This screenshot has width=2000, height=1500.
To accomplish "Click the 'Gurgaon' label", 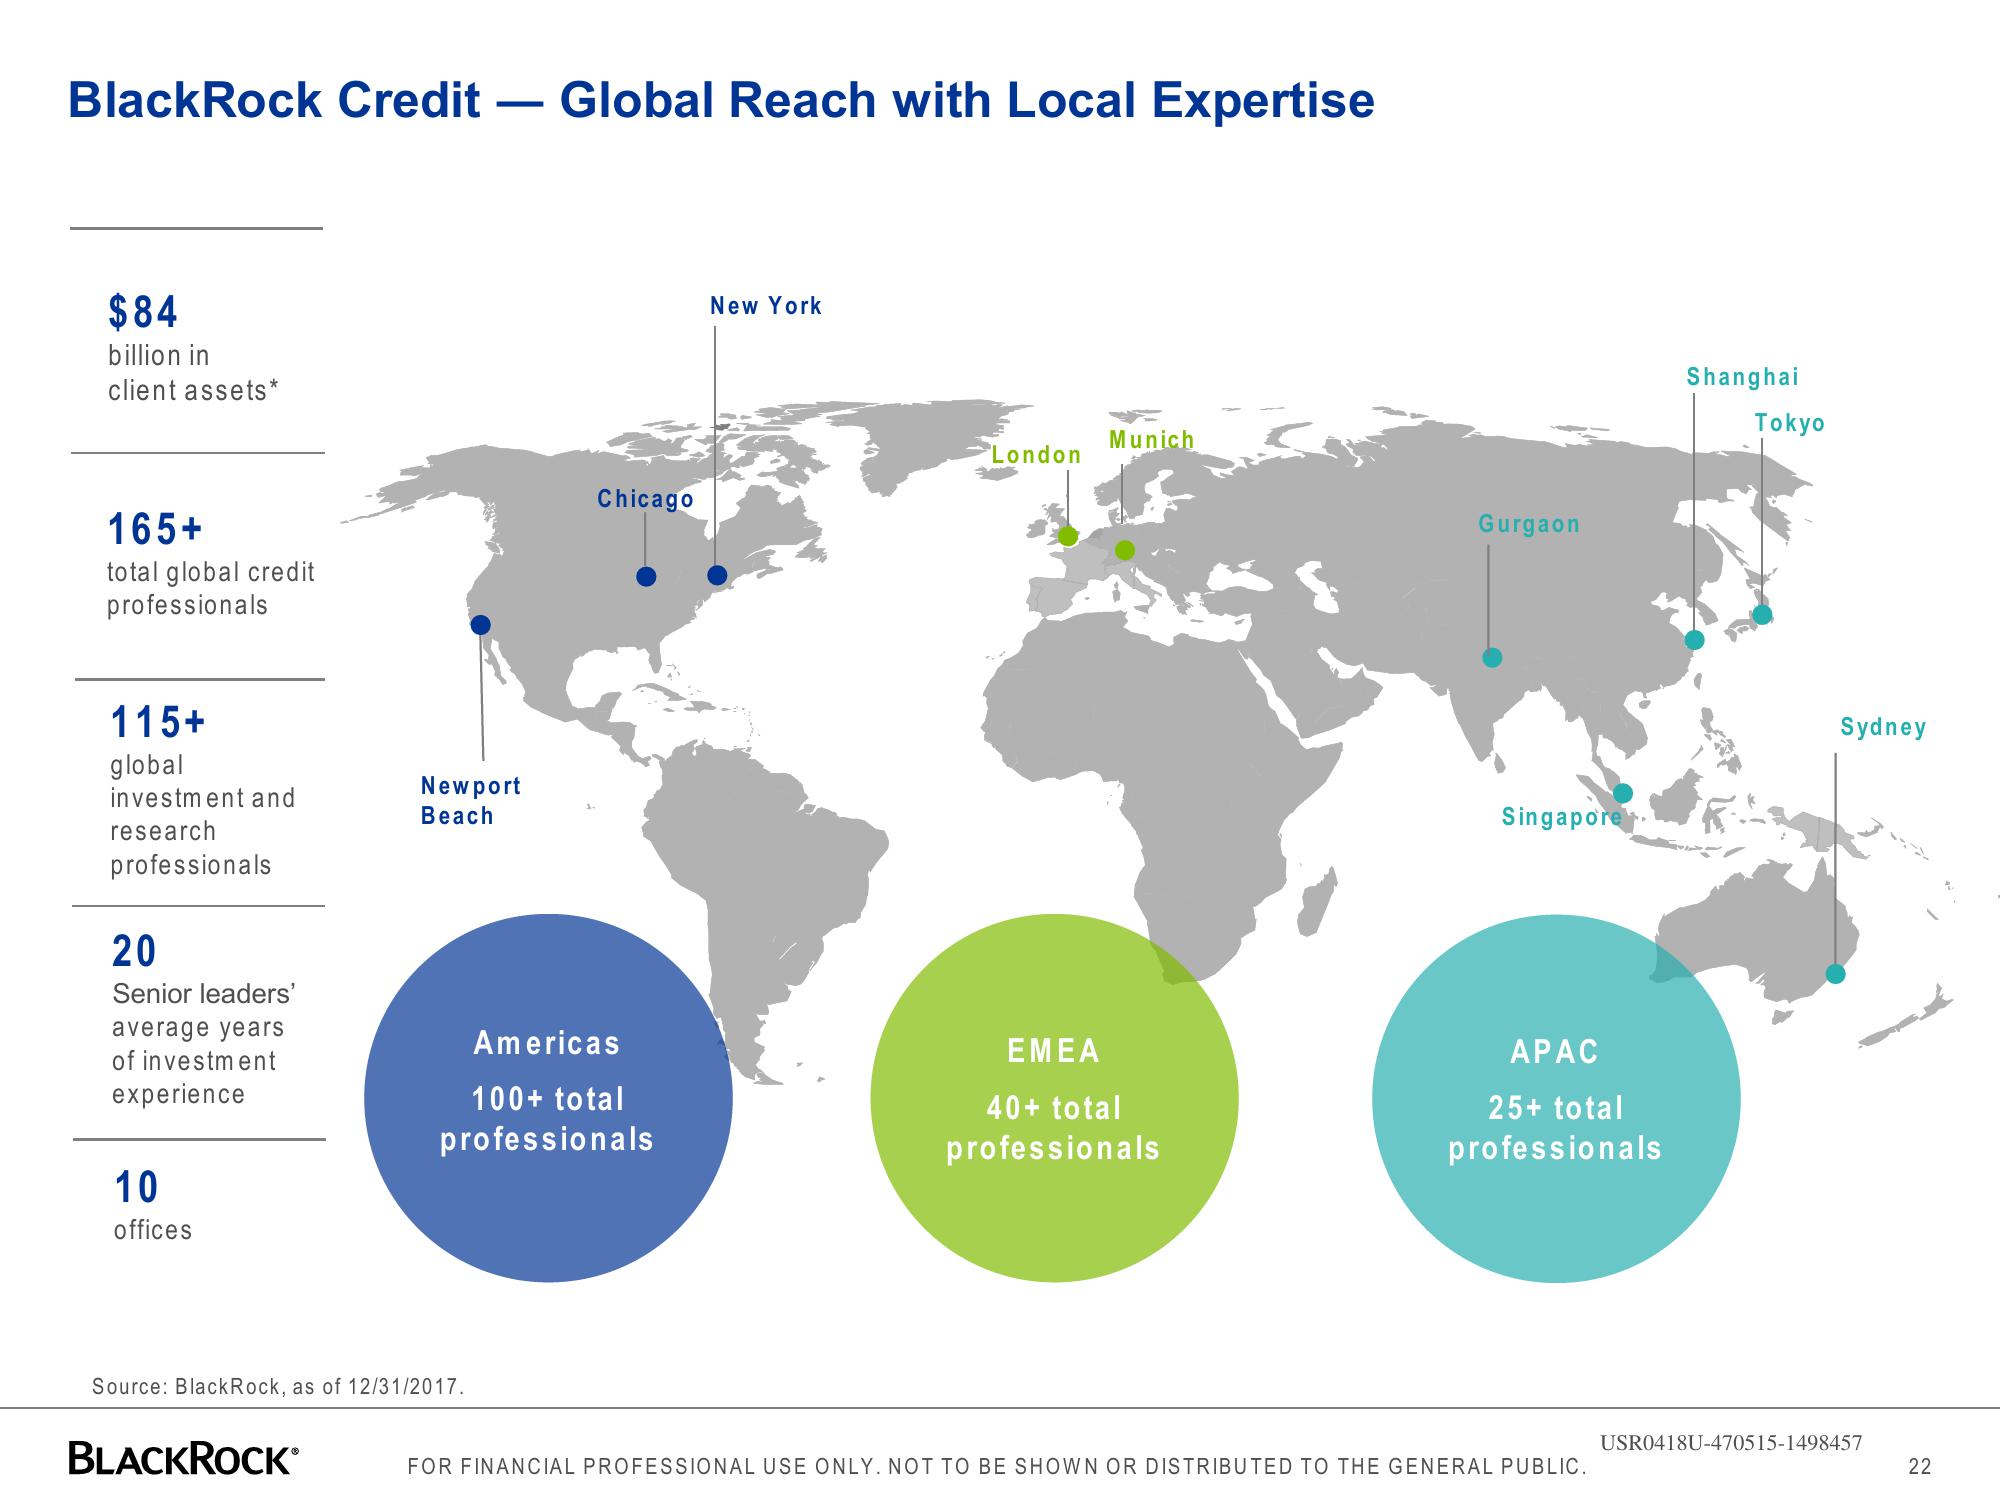I will [x=1529, y=524].
